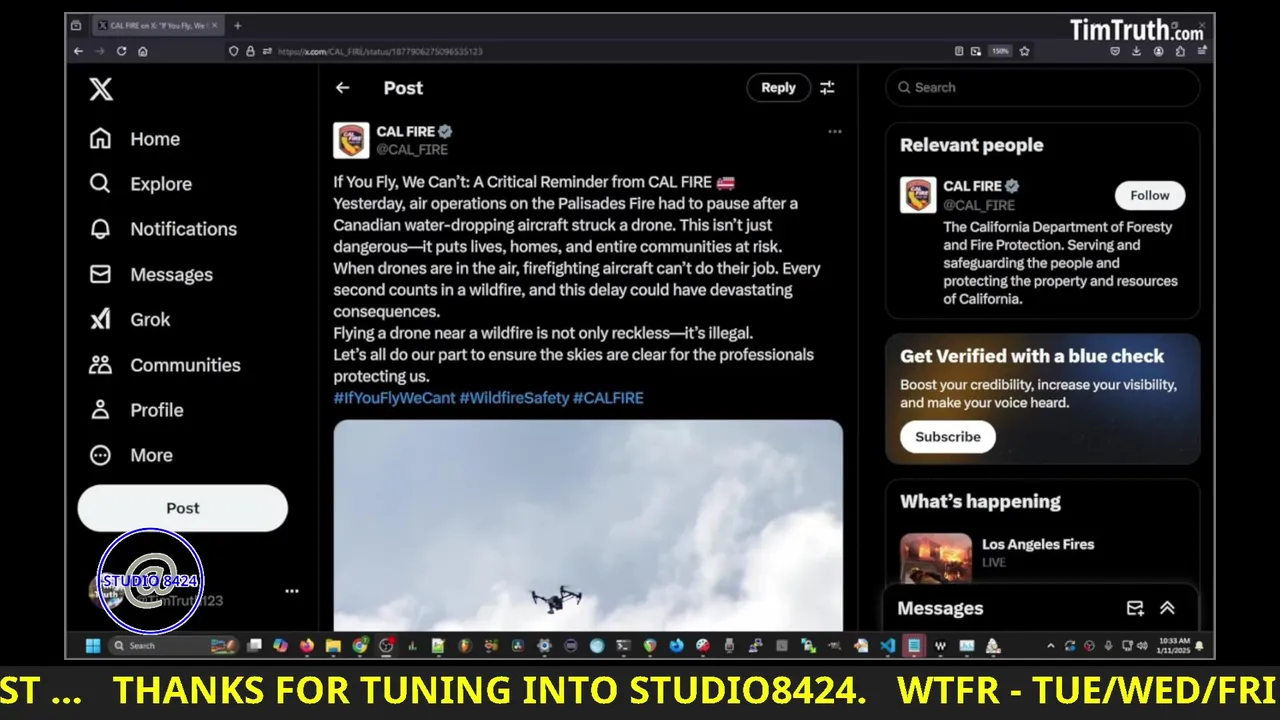
Task: Click the Pocket save icon in the toolbar
Action: 1115,51
